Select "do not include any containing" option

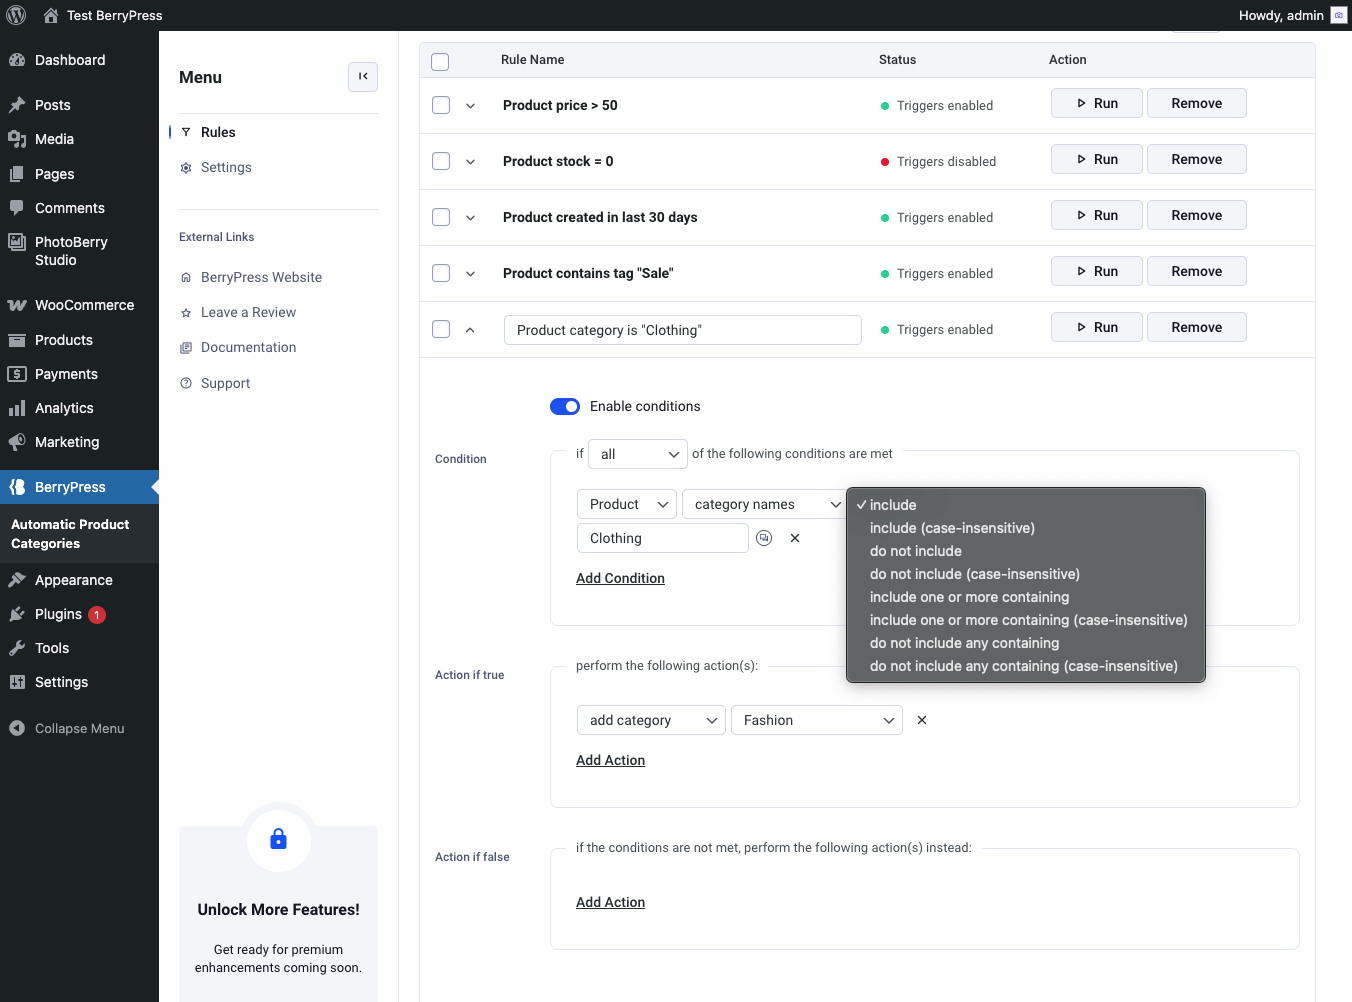(x=1026, y=643)
